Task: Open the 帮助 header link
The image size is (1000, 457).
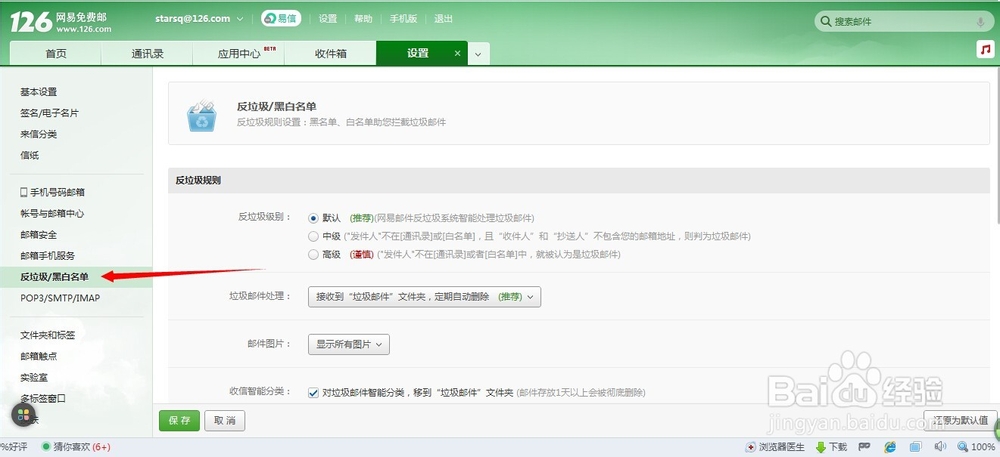Action: click(x=364, y=18)
